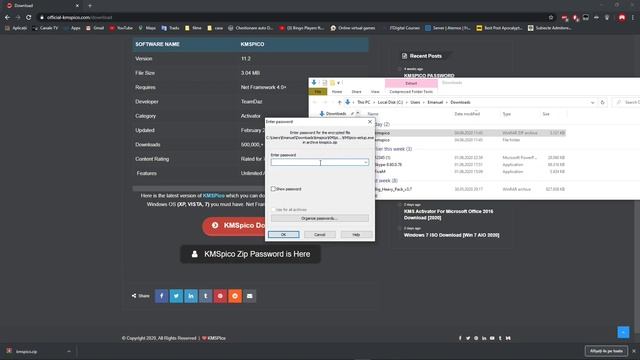Bookmark this page with the star icon

551,18
